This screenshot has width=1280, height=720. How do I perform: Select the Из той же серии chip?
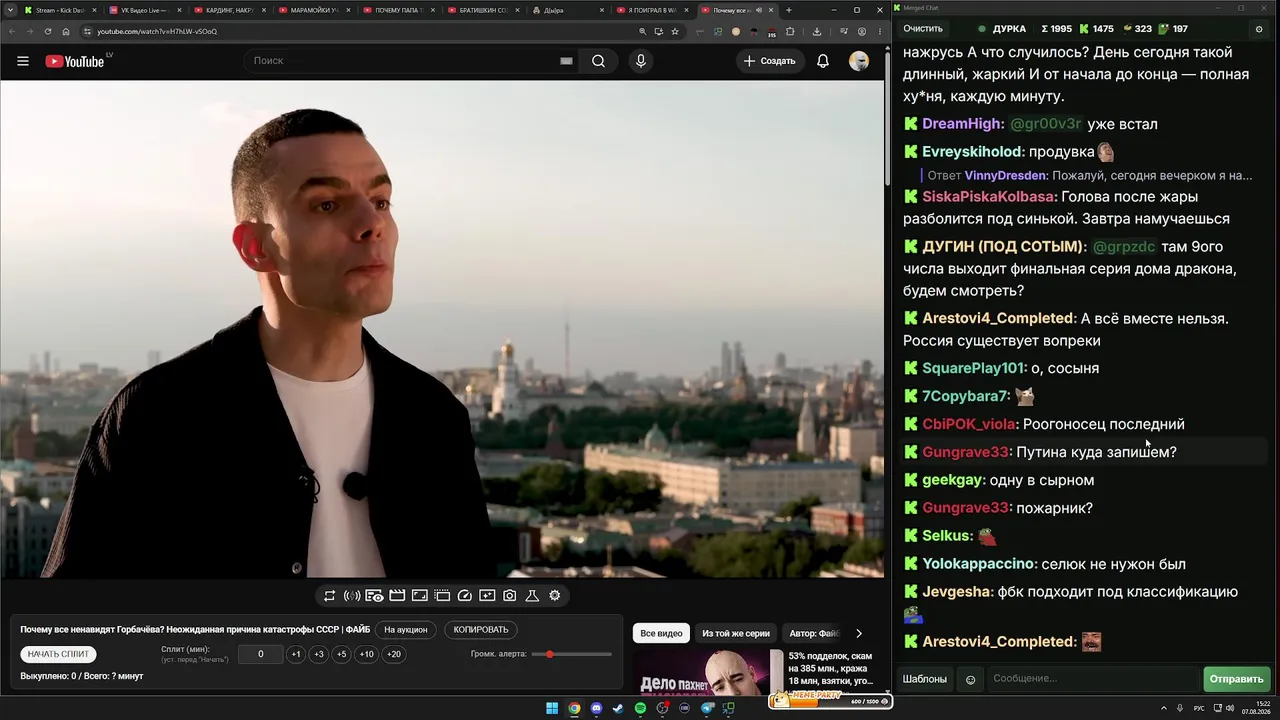pyautogui.click(x=736, y=633)
